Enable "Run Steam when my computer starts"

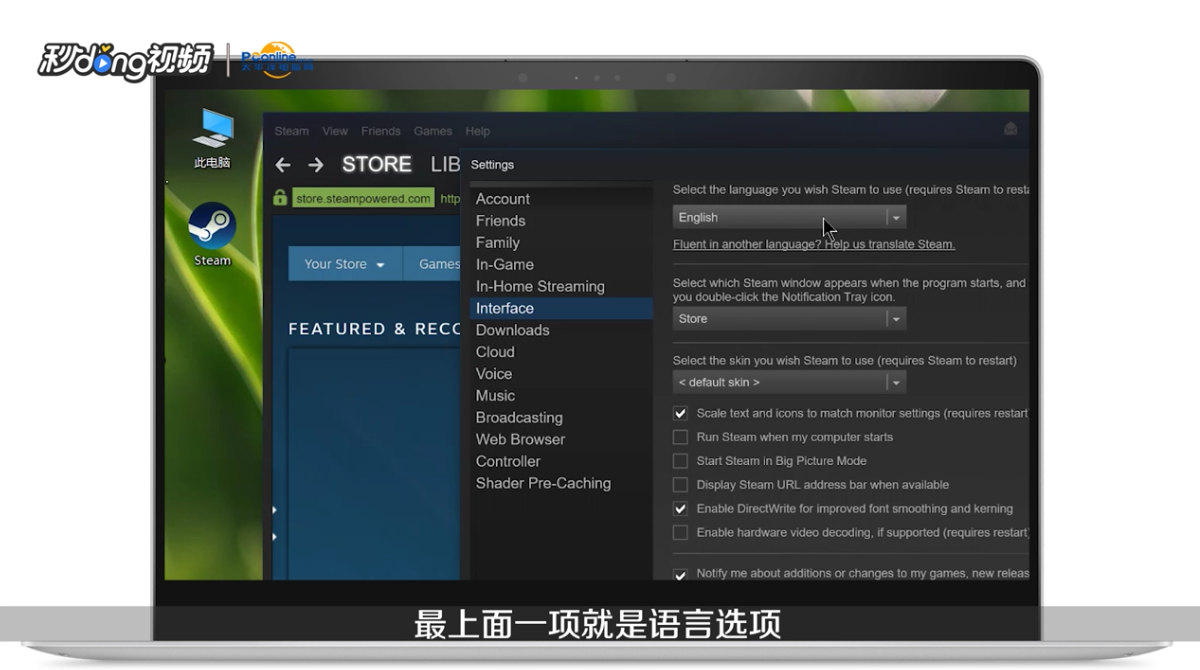(680, 437)
